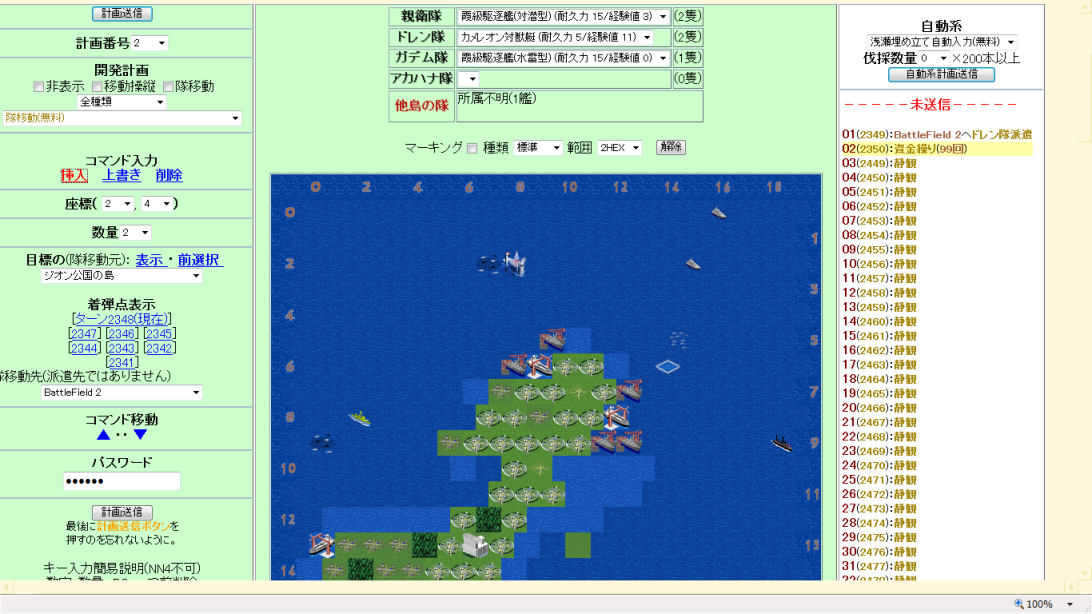The height and width of the screenshot is (614, 1092).
Task: Select the white offshore tower in the sea
Action: 515,263
